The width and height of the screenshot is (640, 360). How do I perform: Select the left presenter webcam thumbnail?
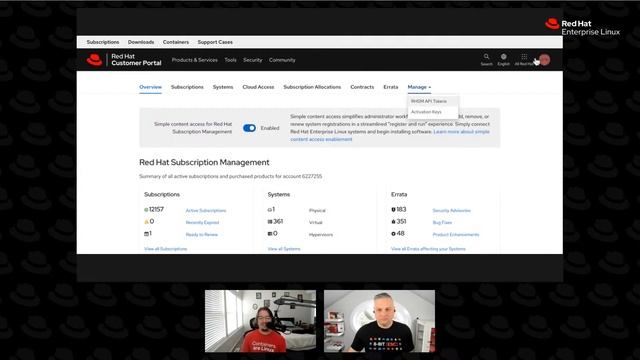pyautogui.click(x=260, y=321)
